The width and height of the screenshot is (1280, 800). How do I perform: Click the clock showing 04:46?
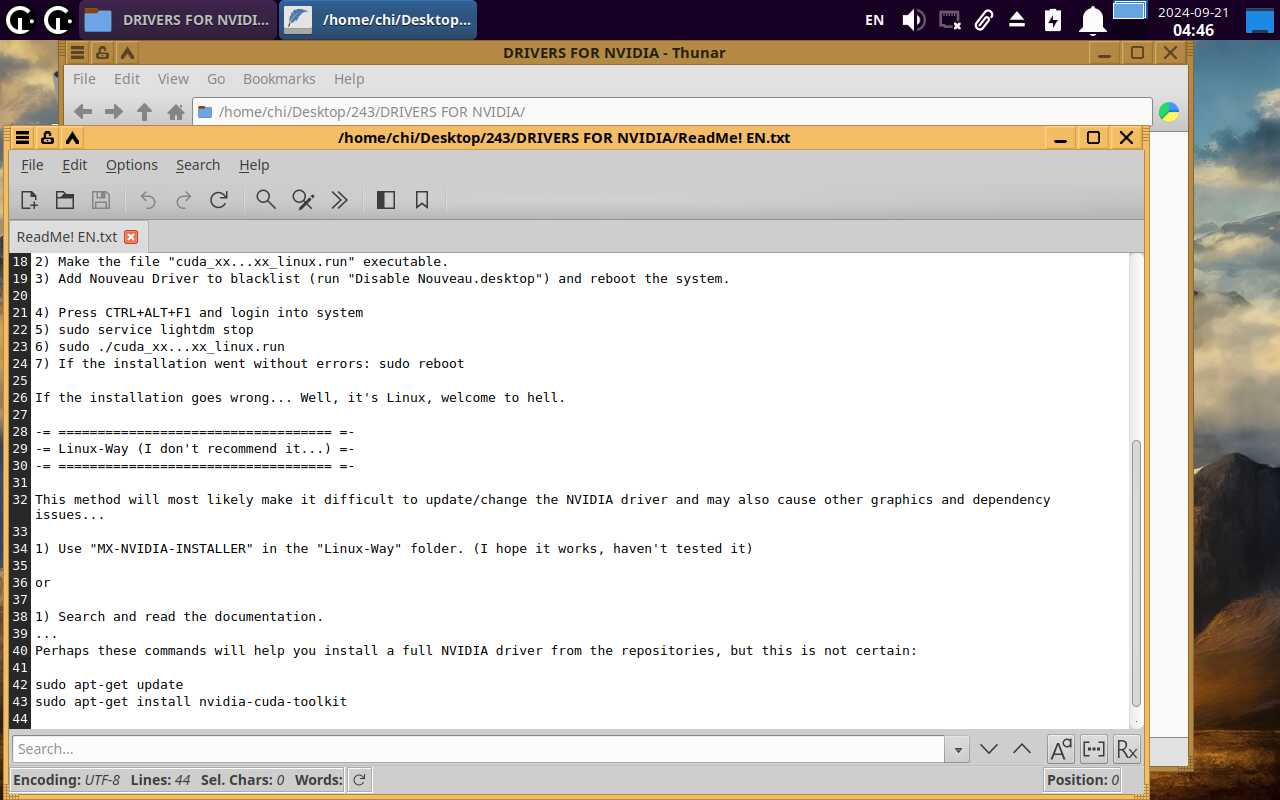tap(1193, 21)
